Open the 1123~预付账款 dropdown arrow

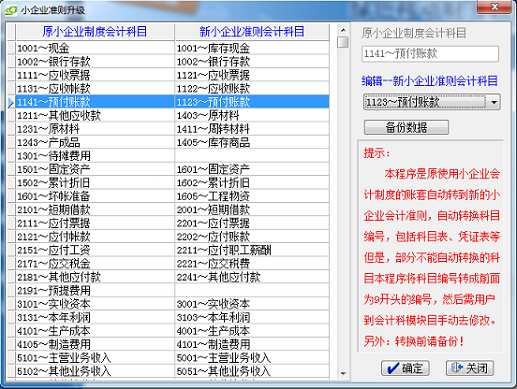coord(494,102)
